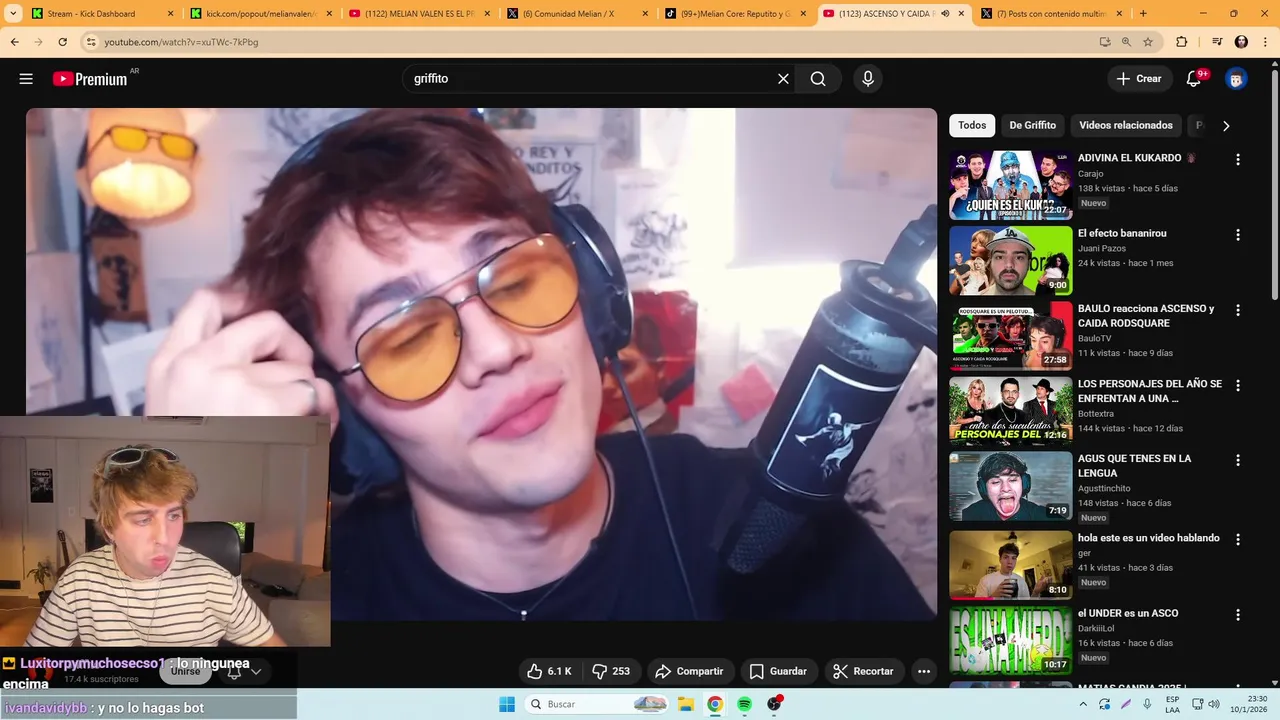Image resolution: width=1280 pixels, height=720 pixels.
Task: Open options for hola este es un video
Action: point(1238,540)
